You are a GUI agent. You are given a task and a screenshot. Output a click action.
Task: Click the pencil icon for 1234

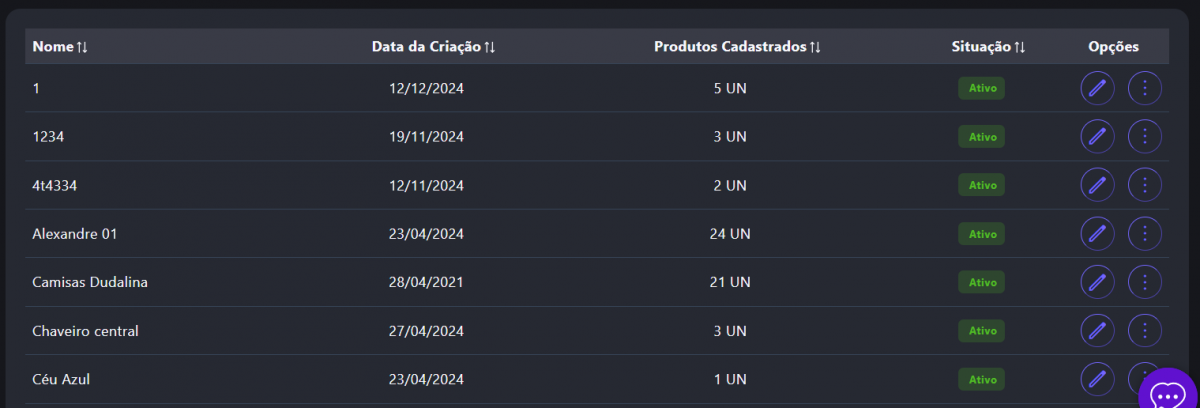(x=1097, y=136)
